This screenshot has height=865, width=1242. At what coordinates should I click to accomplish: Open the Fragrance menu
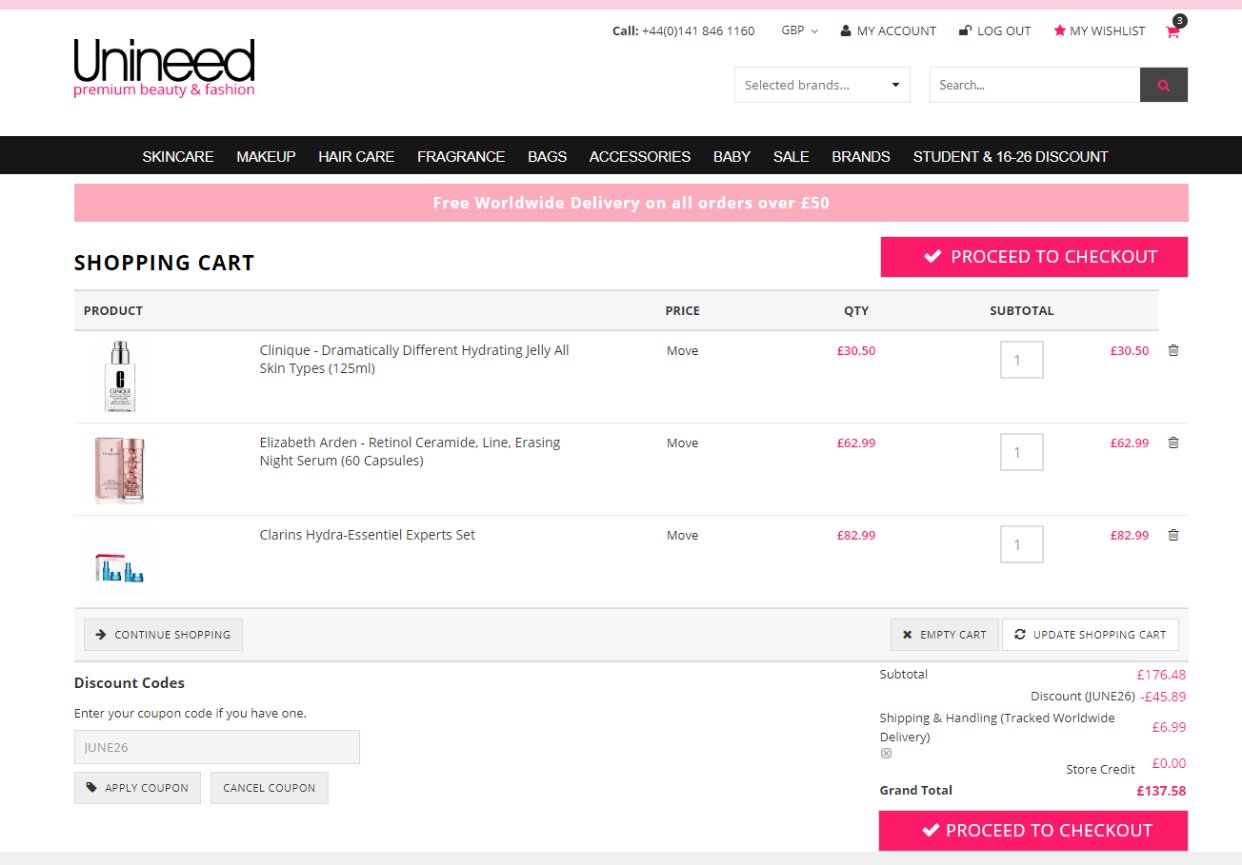pos(461,156)
